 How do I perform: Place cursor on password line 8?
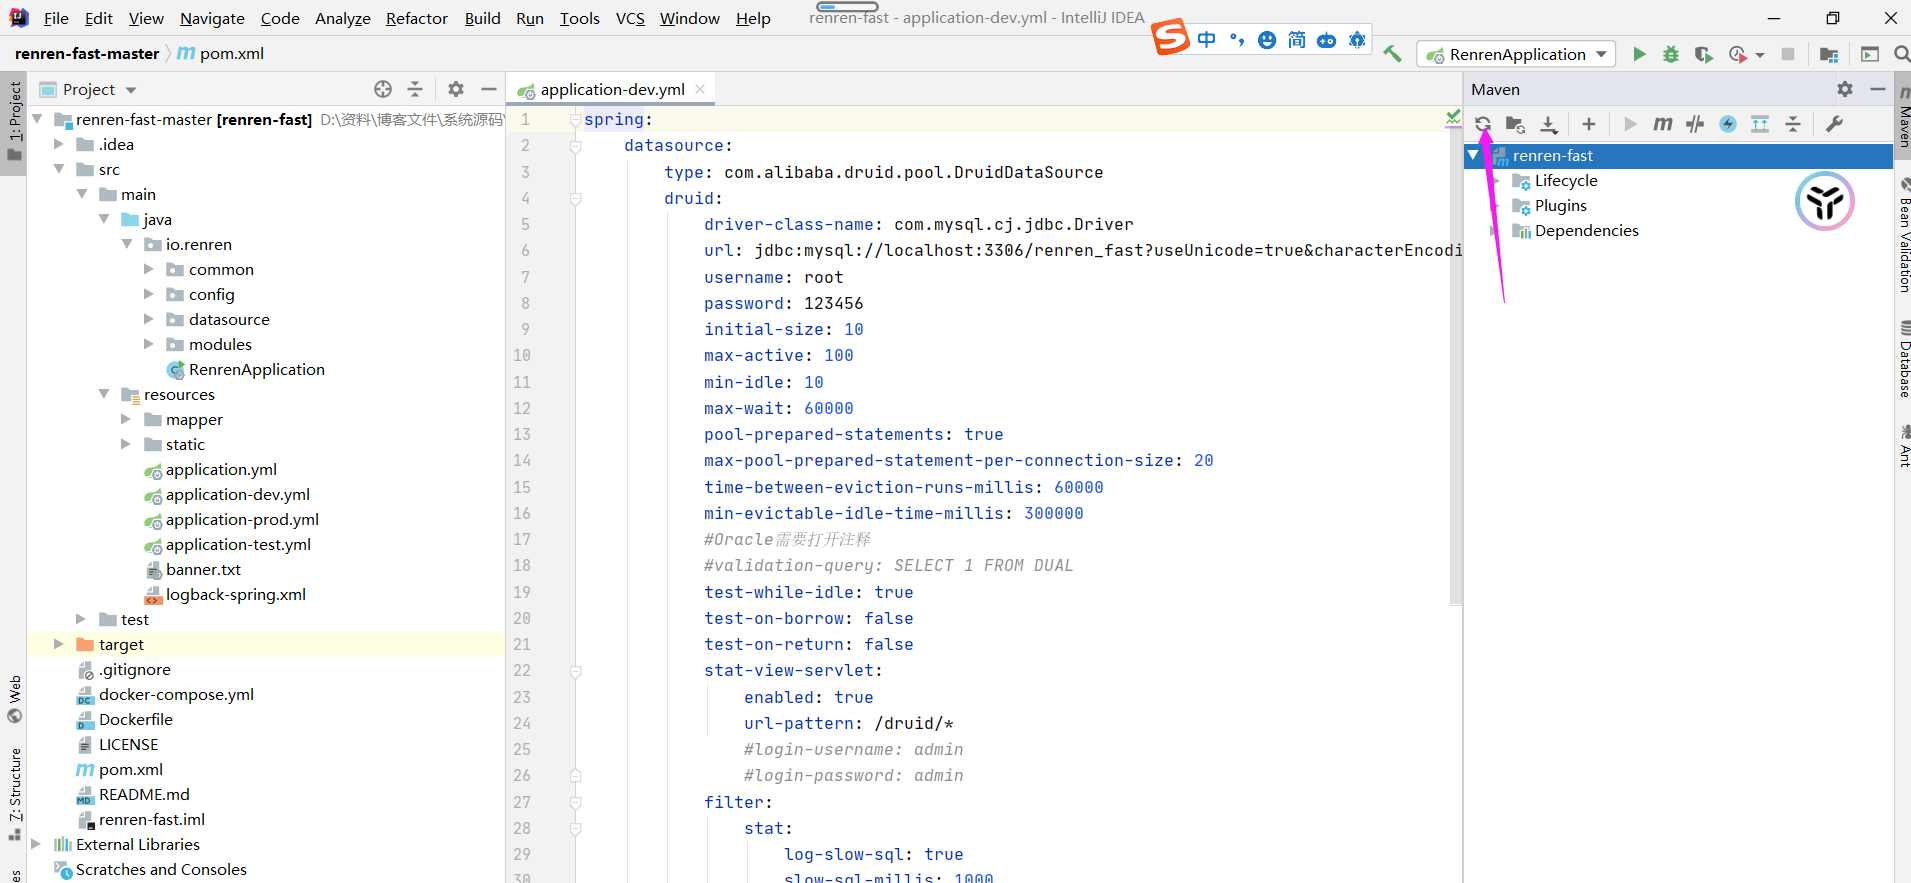pyautogui.click(x=783, y=303)
